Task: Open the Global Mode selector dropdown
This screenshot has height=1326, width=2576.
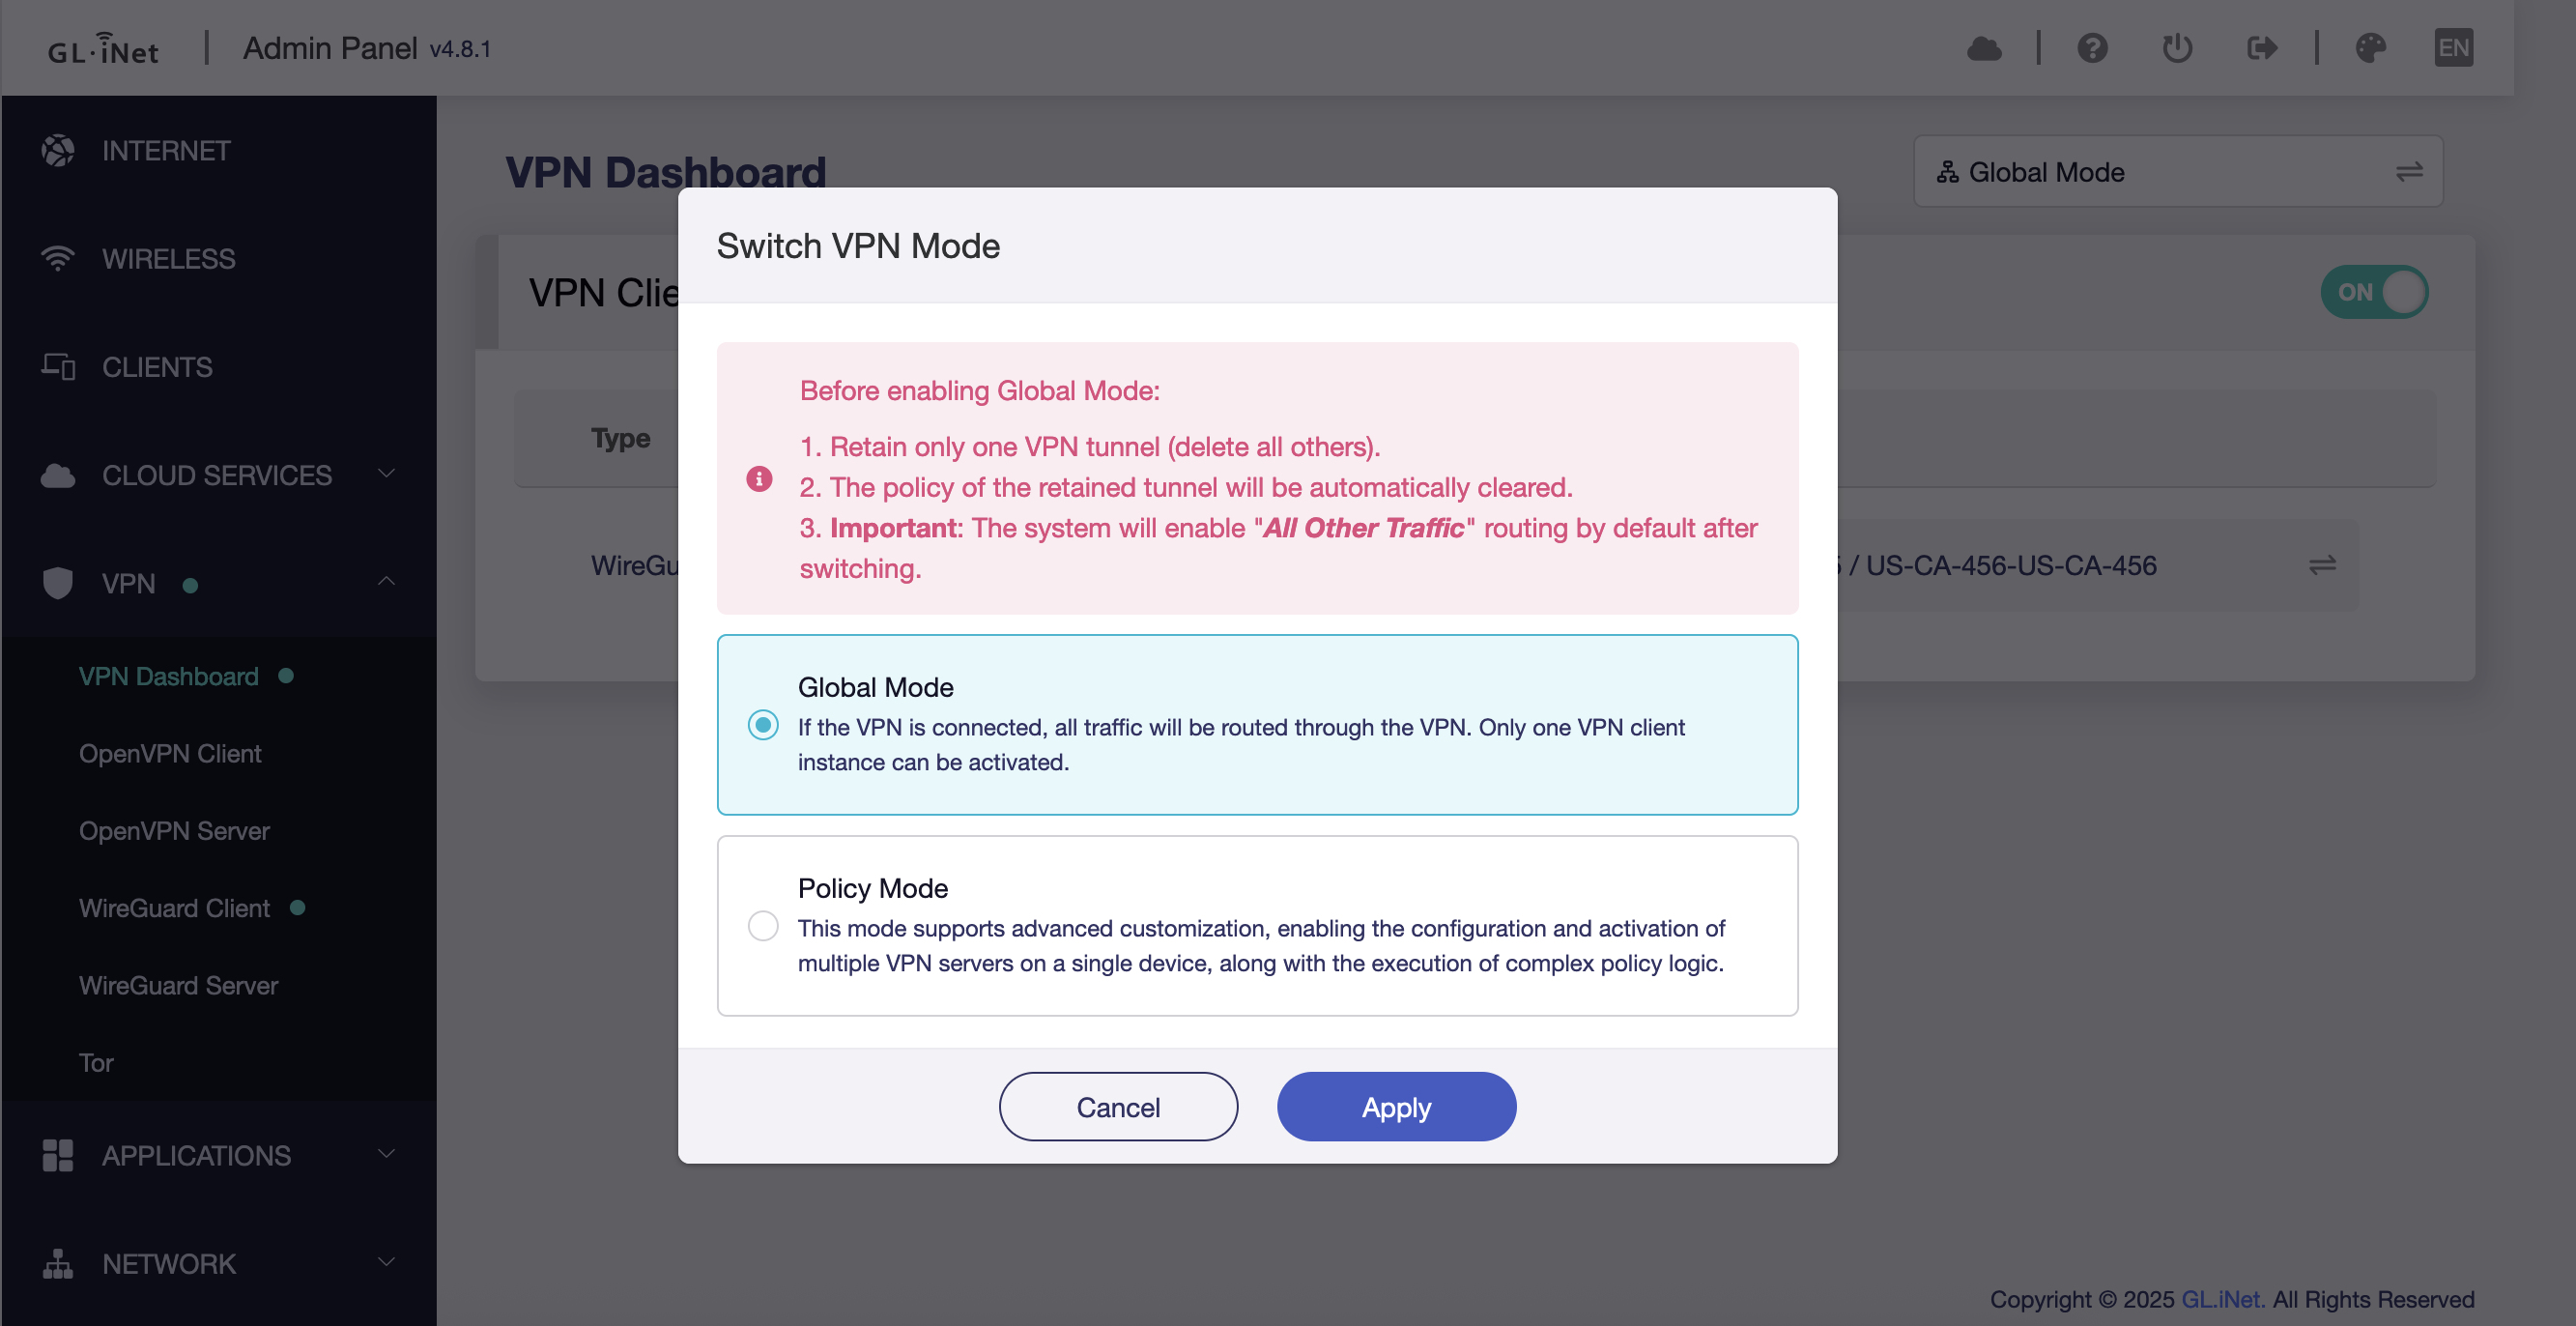Action: pos(2177,172)
